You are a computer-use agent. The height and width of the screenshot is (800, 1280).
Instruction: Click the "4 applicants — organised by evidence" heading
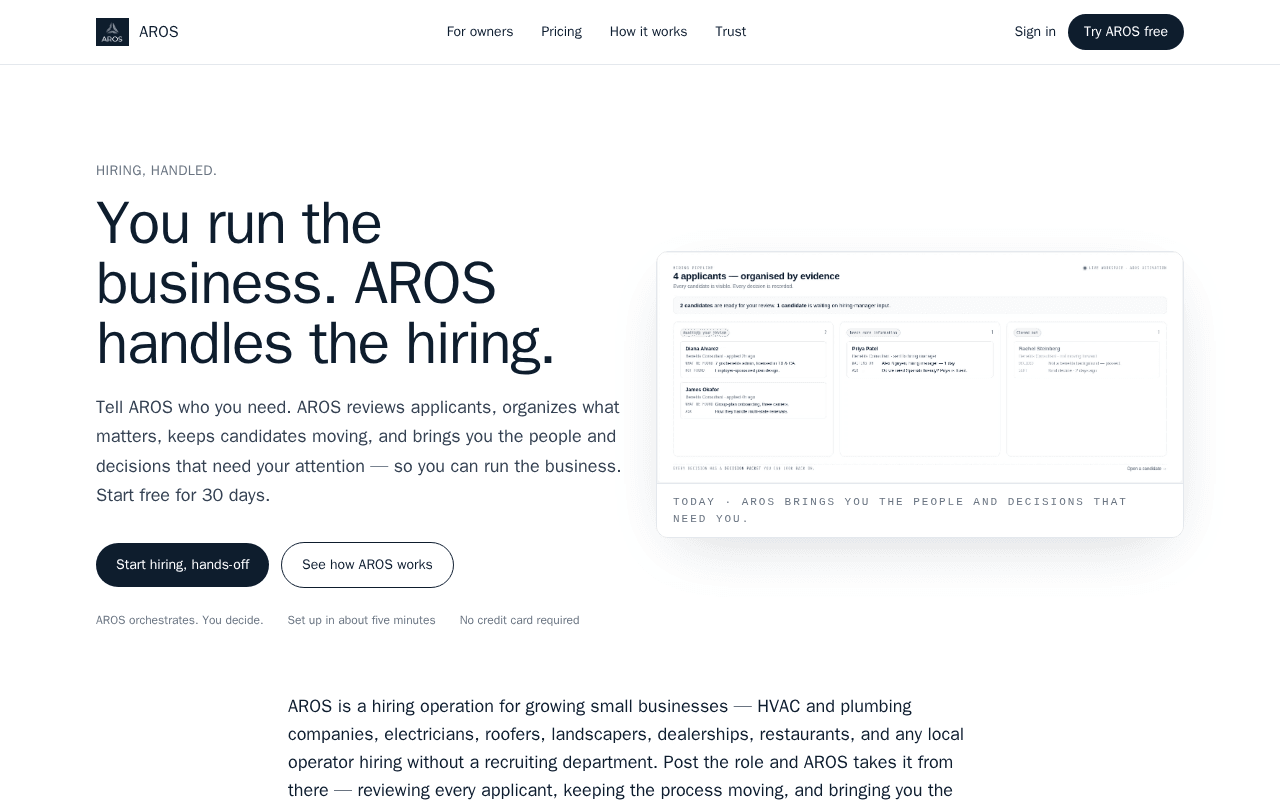click(x=756, y=276)
